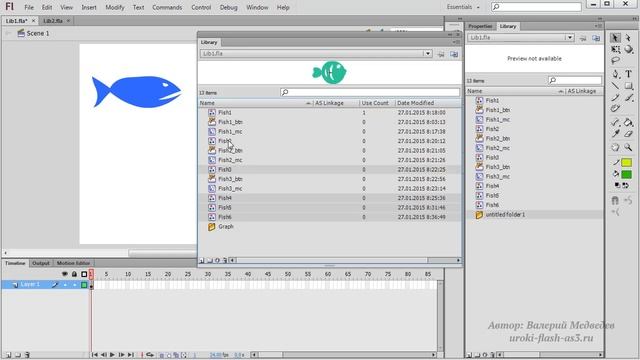Toggle Loop playback in Timeline
Image resolution: width=640 pixels, height=360 pixels.
[150, 355]
